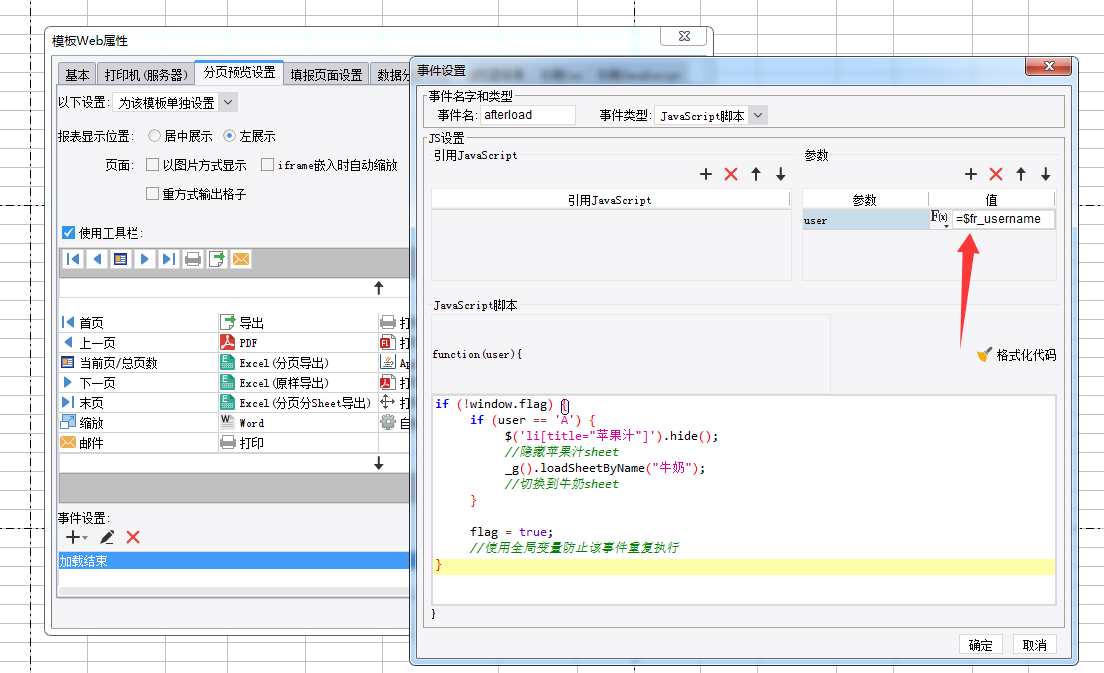The height and width of the screenshot is (673, 1104).
Task: Delete the selected parameter with red X
Action: tap(996, 174)
